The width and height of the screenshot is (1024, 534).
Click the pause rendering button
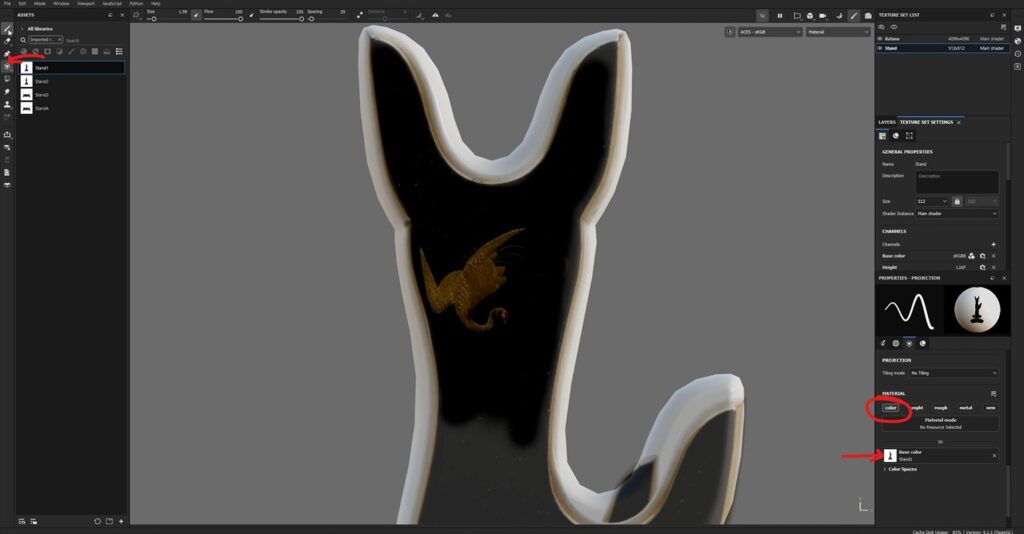coord(779,16)
